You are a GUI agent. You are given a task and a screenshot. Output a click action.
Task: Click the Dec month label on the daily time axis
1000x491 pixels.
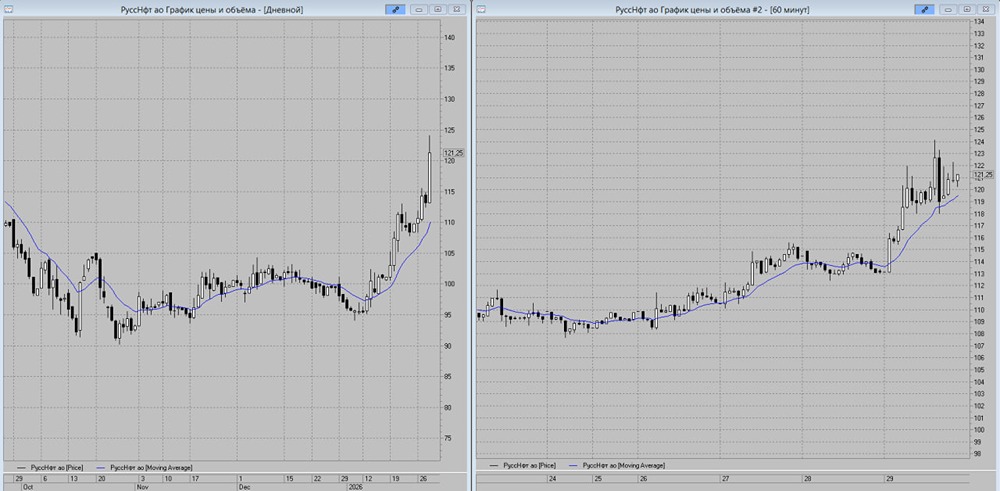point(244,486)
